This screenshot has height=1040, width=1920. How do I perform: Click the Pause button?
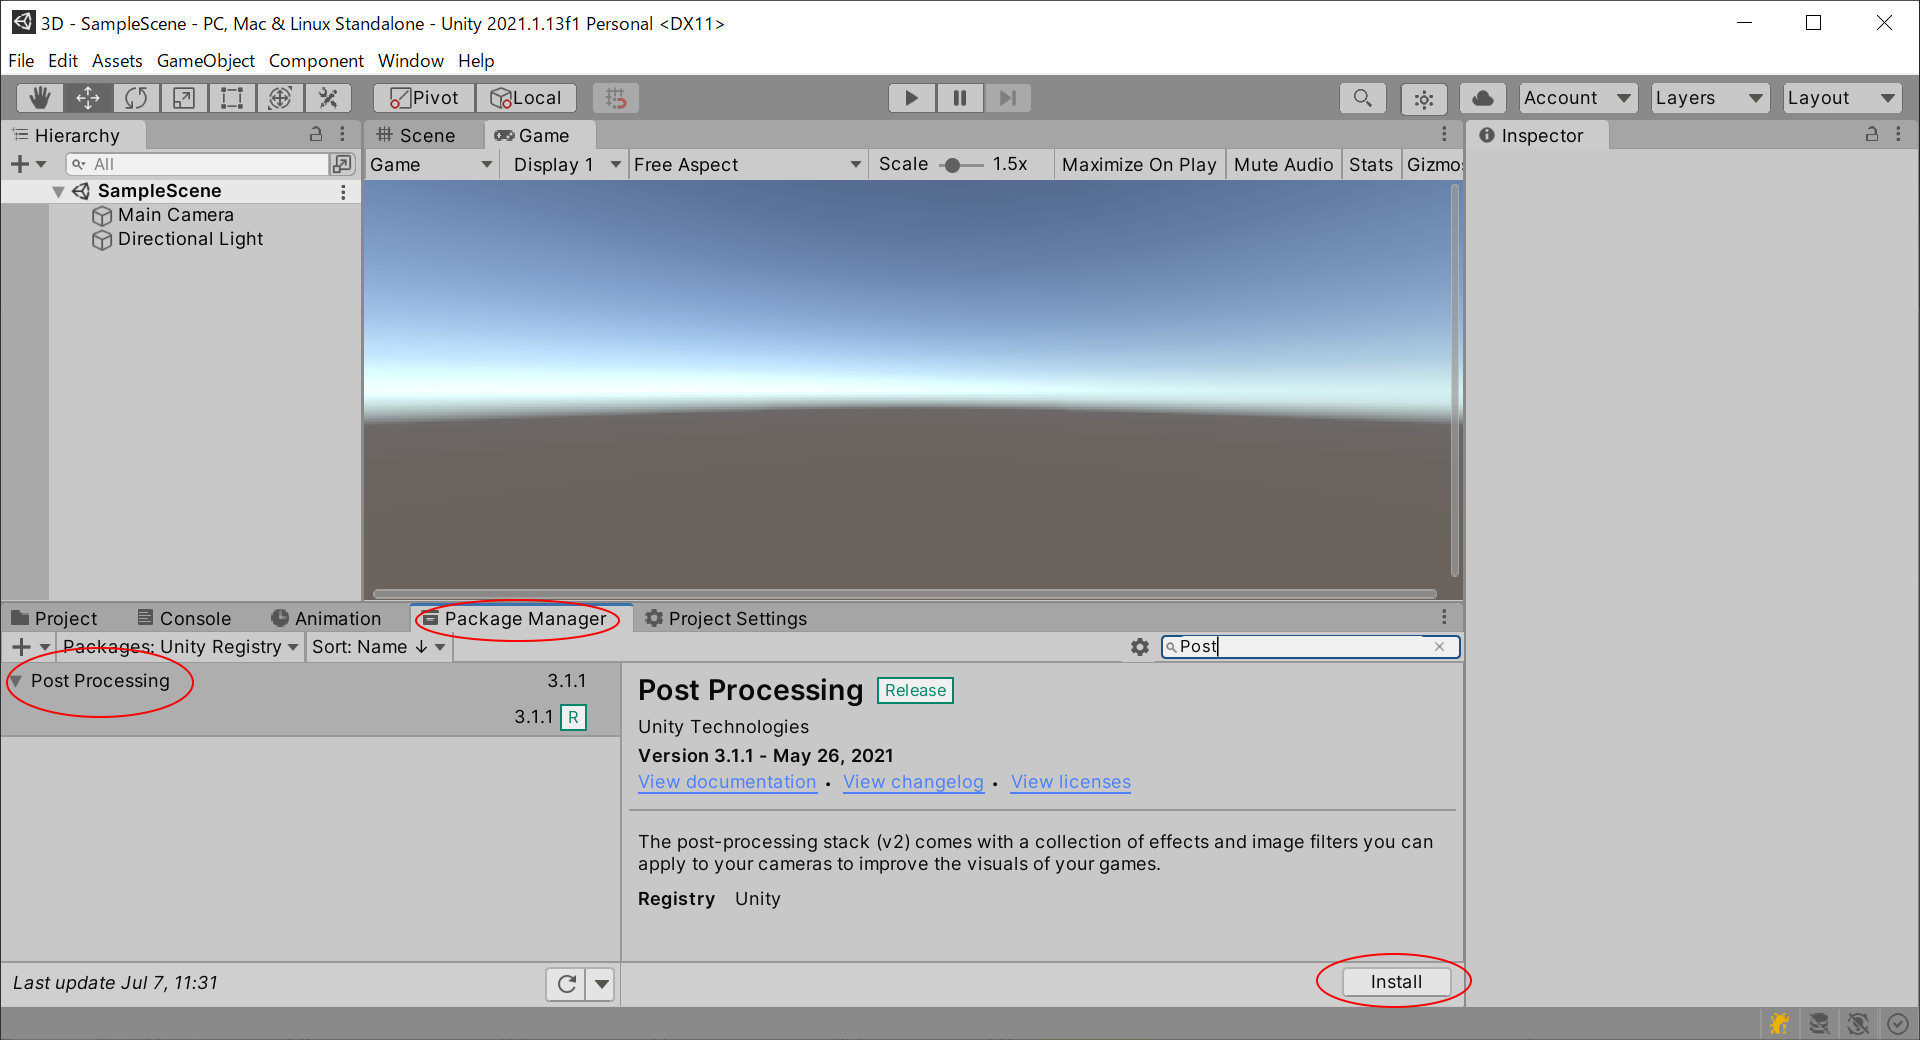pos(960,98)
